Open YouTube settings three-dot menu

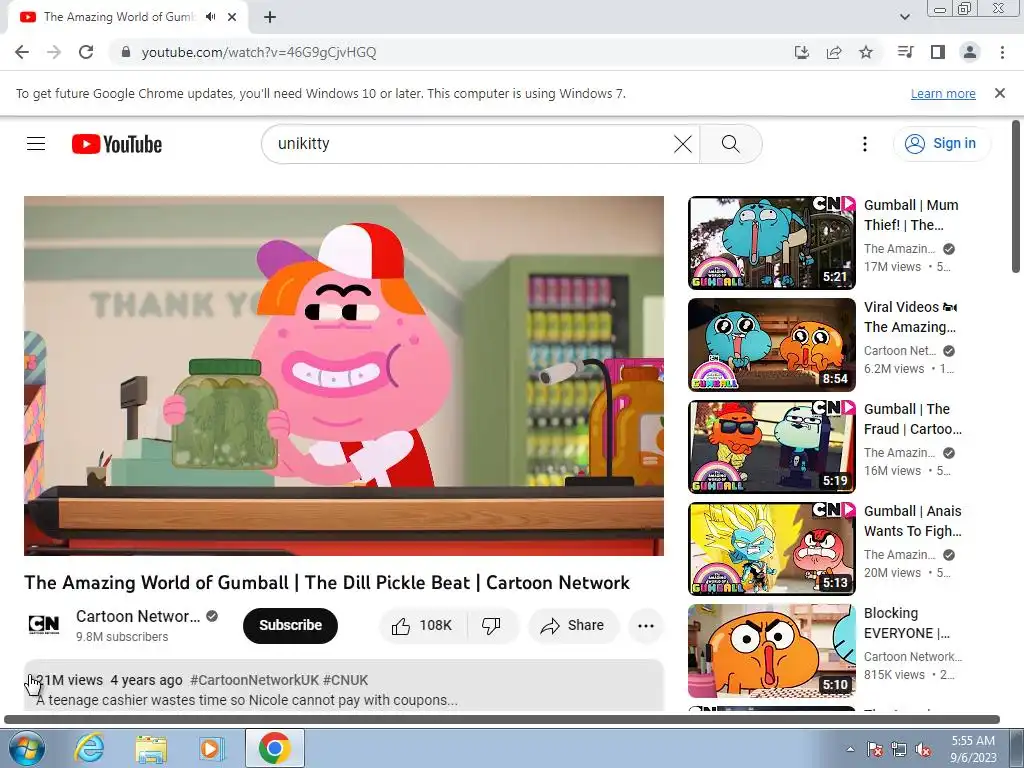click(865, 144)
